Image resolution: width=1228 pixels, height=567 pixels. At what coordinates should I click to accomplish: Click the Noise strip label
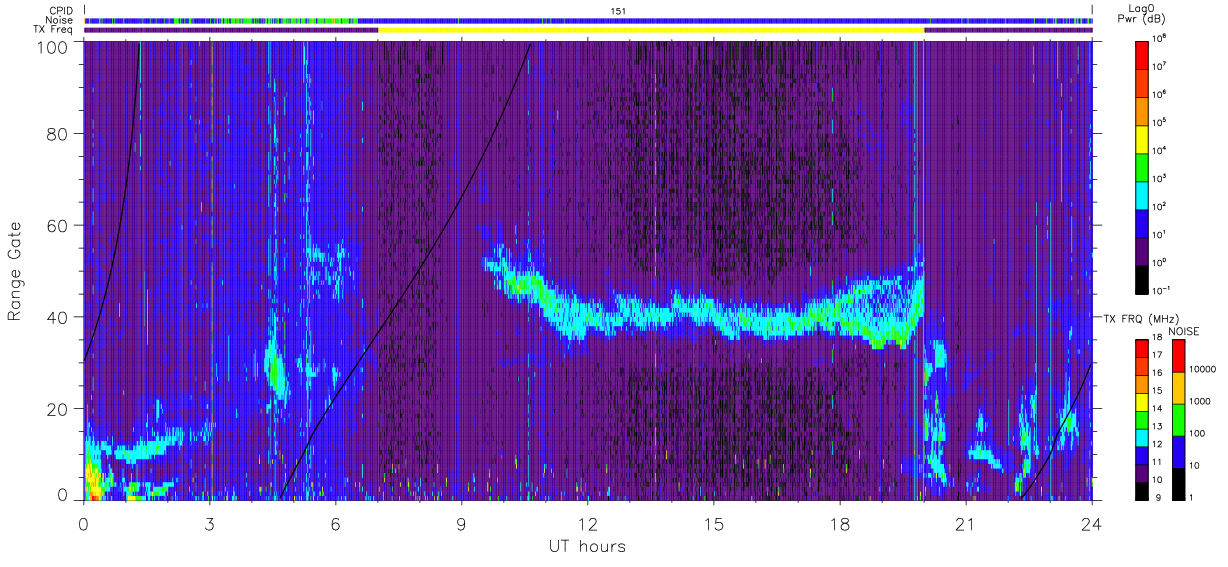[57, 20]
